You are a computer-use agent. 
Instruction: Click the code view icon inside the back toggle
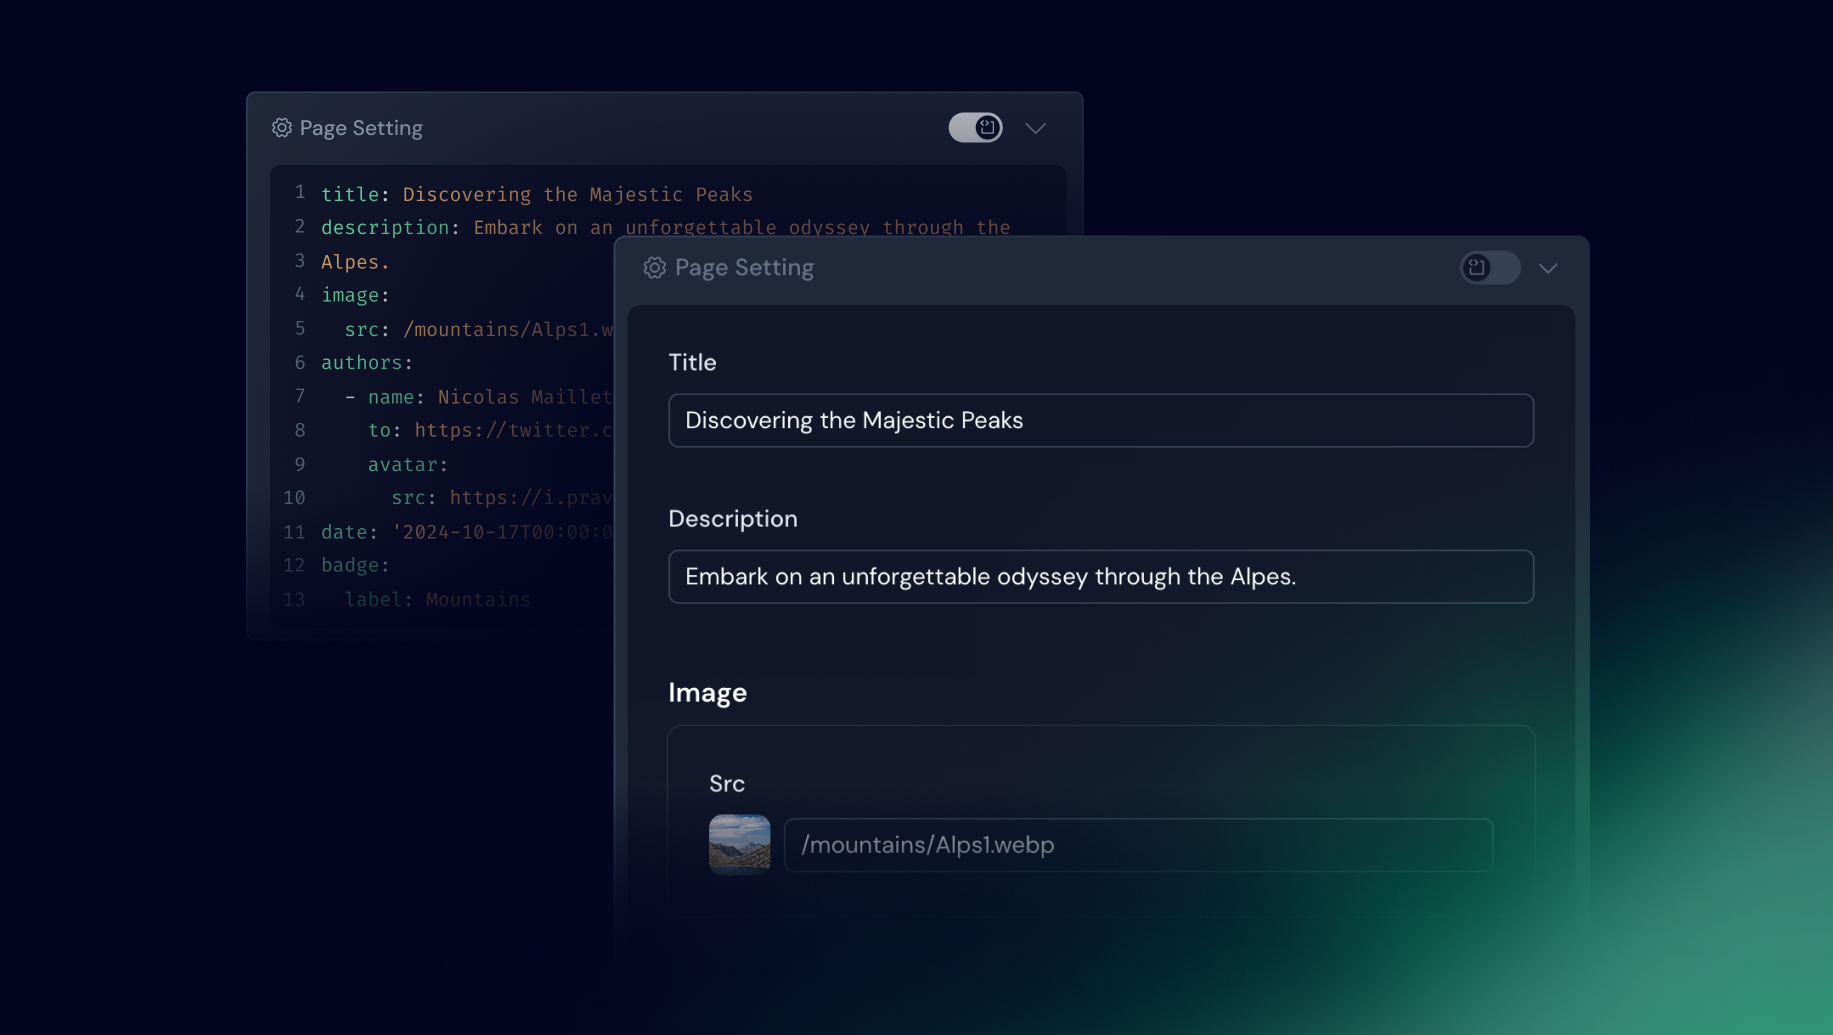click(987, 127)
